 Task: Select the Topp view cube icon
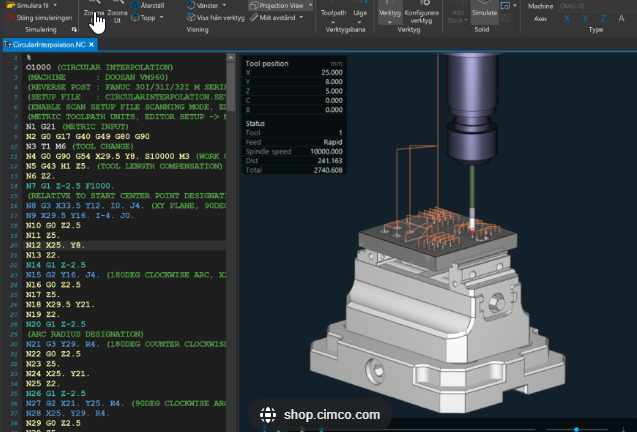click(135, 17)
